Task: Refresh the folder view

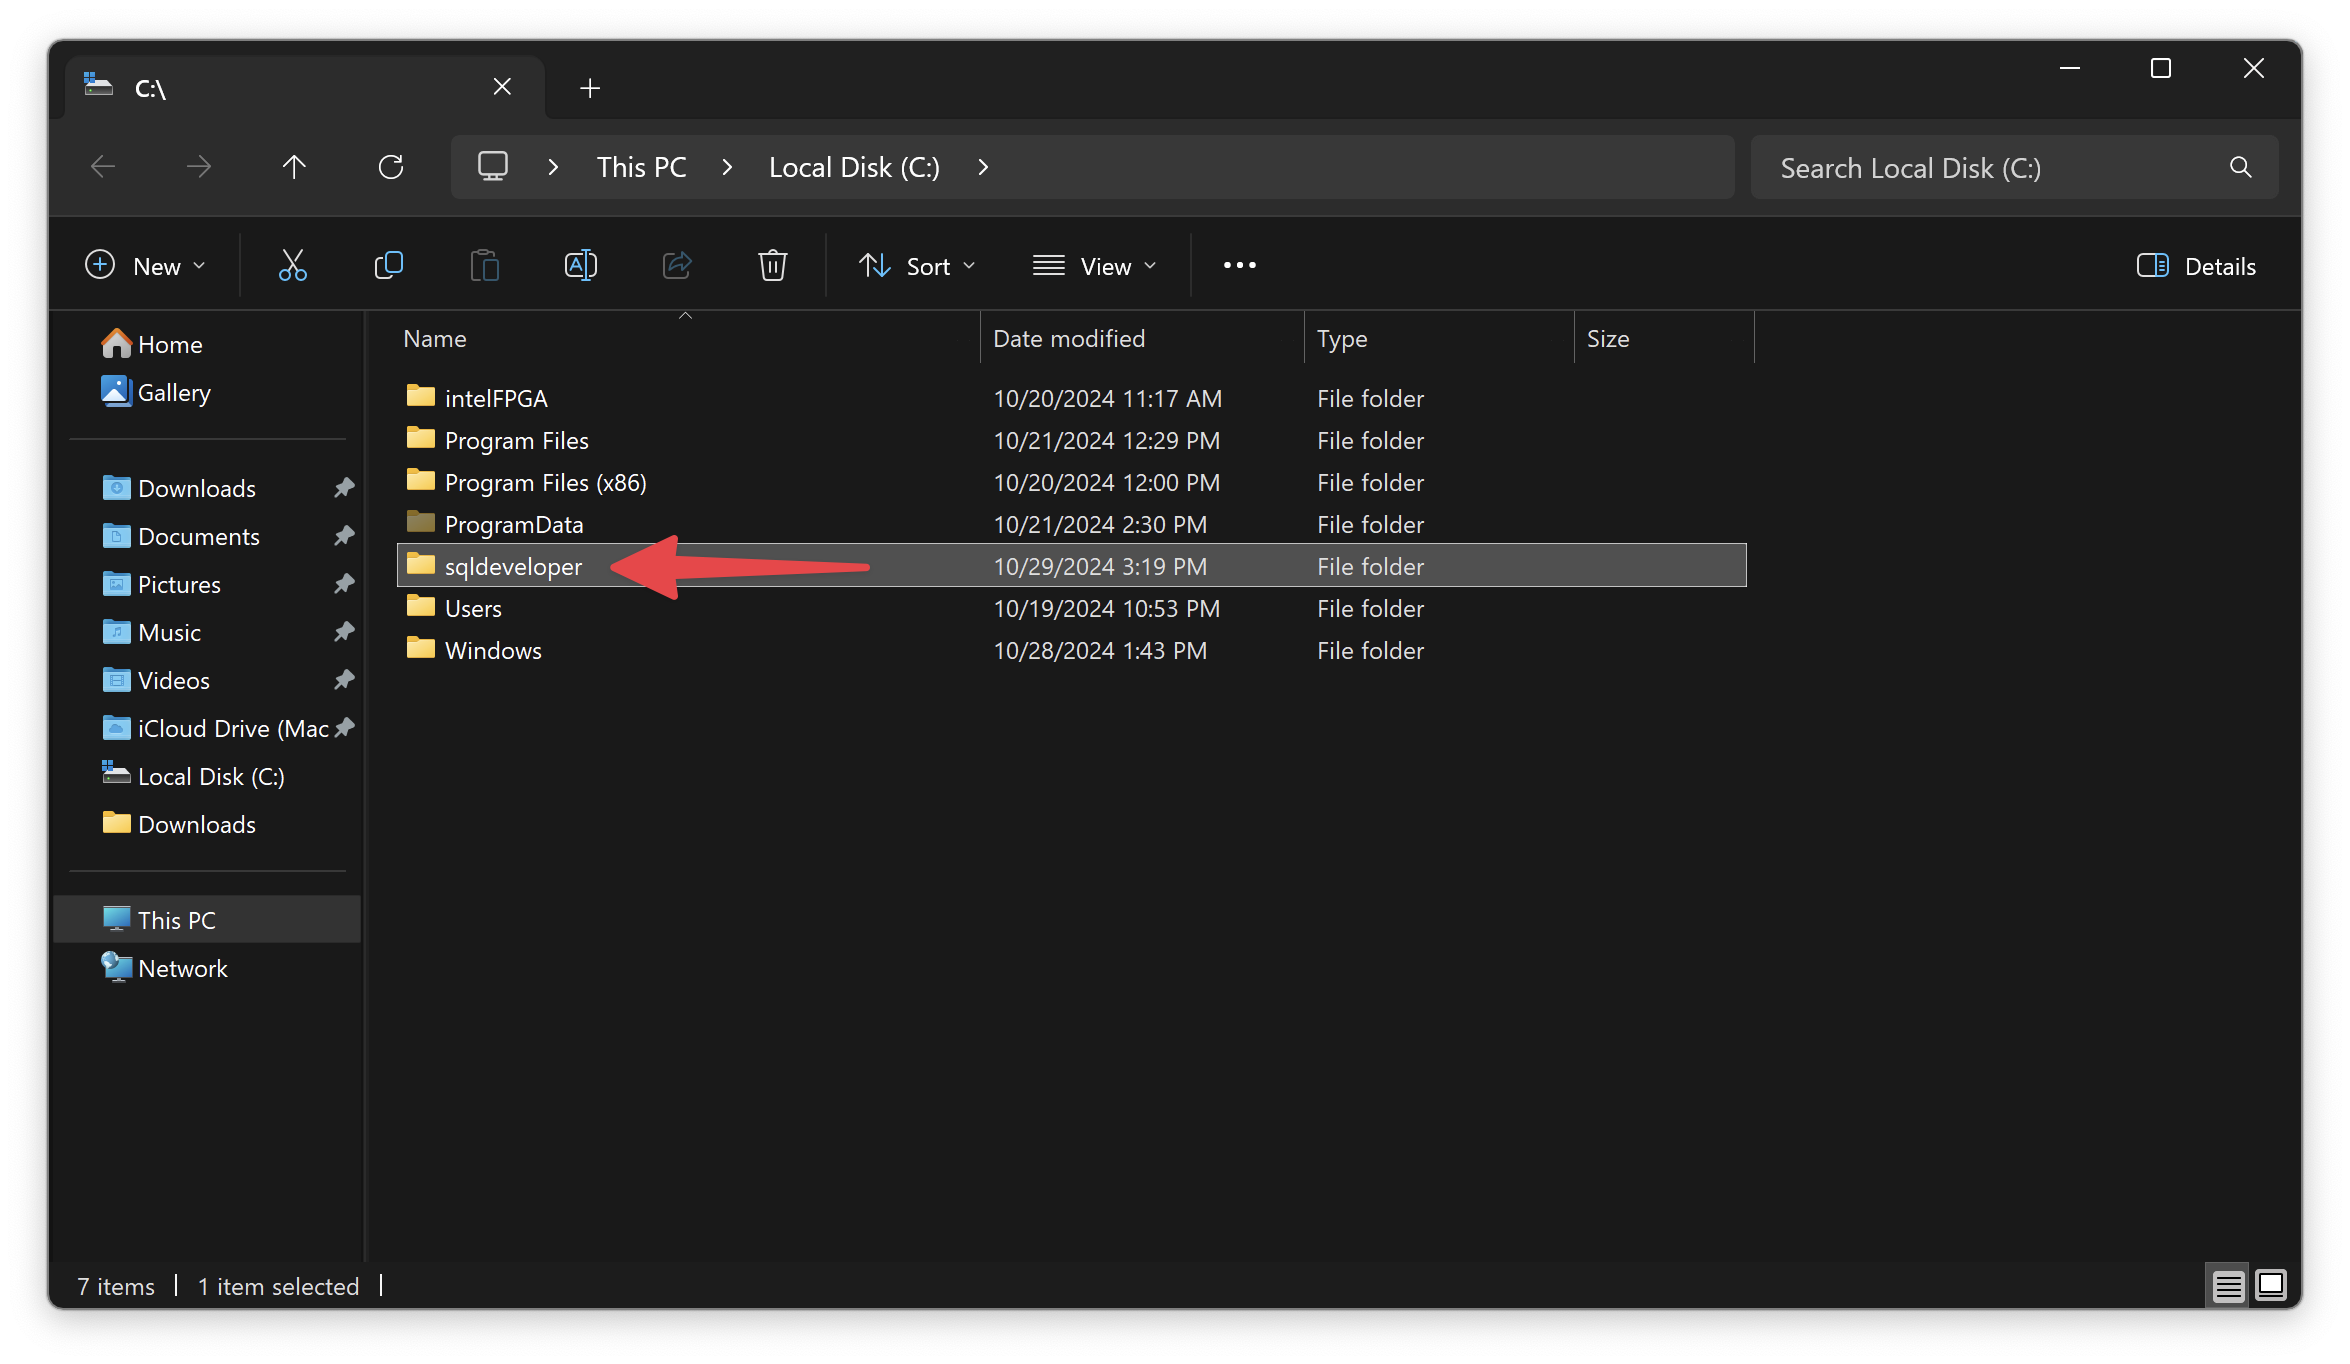Action: pyautogui.click(x=391, y=167)
